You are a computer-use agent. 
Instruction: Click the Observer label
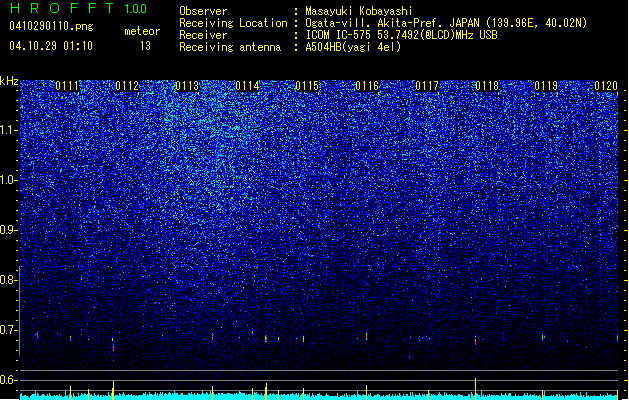point(203,11)
